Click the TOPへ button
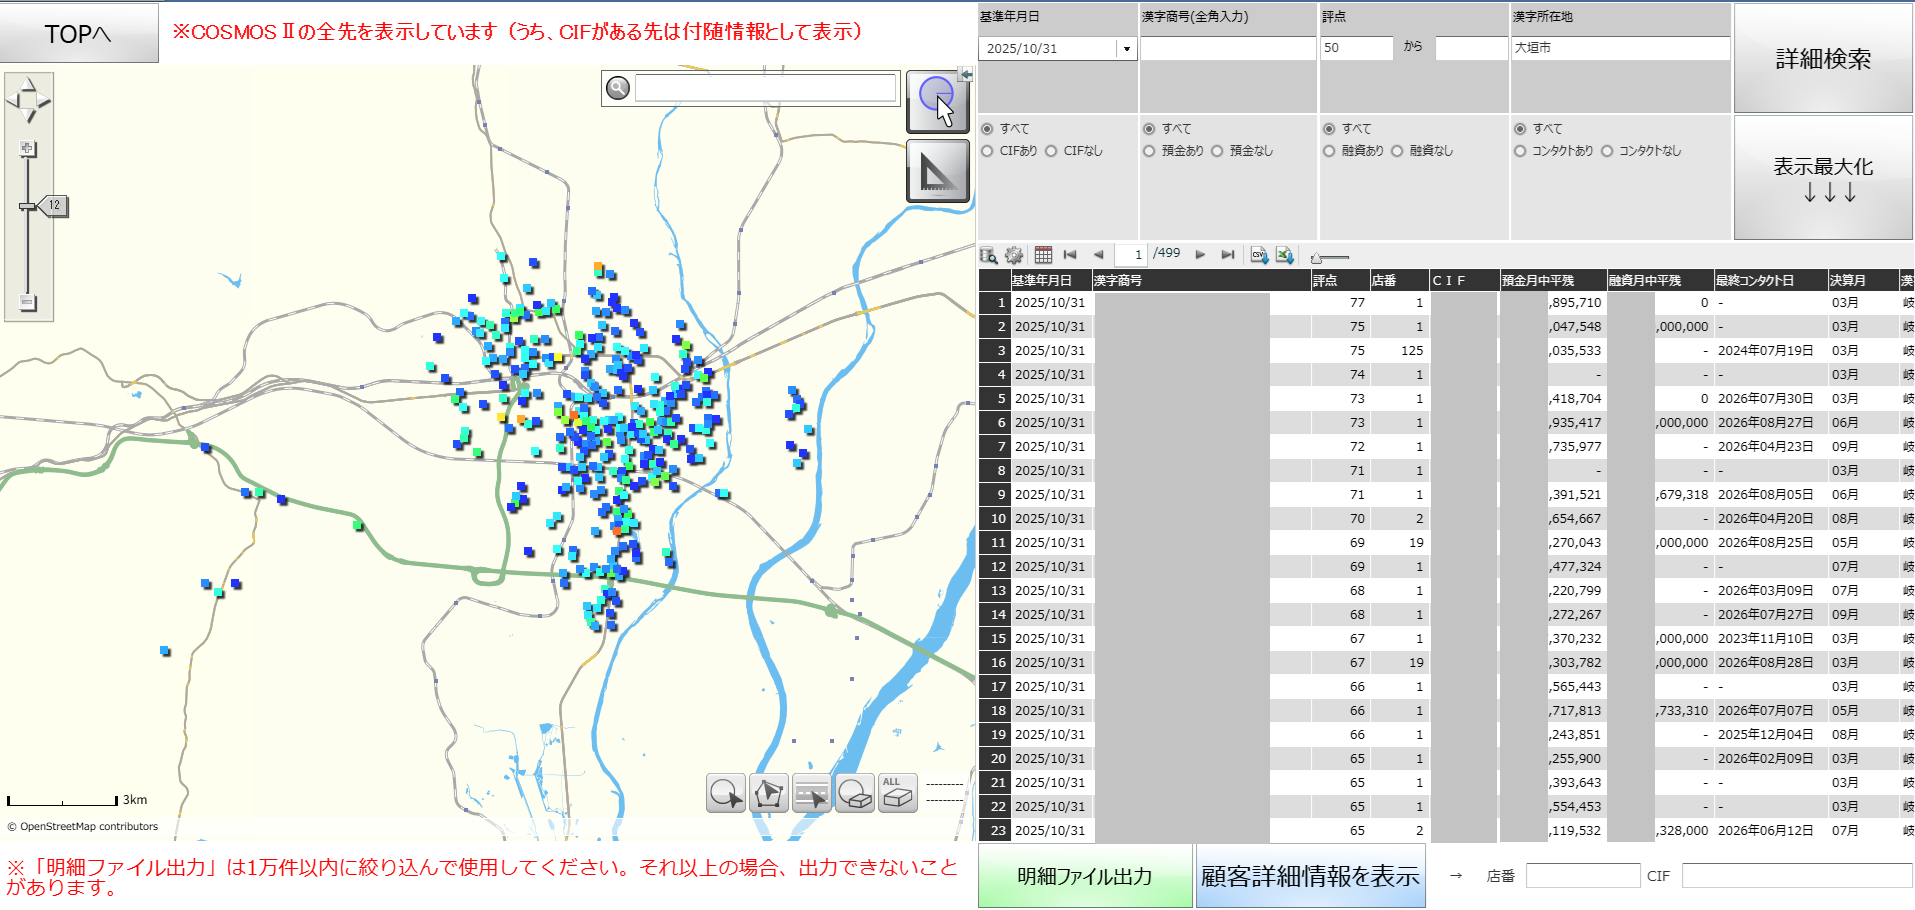 (x=79, y=33)
